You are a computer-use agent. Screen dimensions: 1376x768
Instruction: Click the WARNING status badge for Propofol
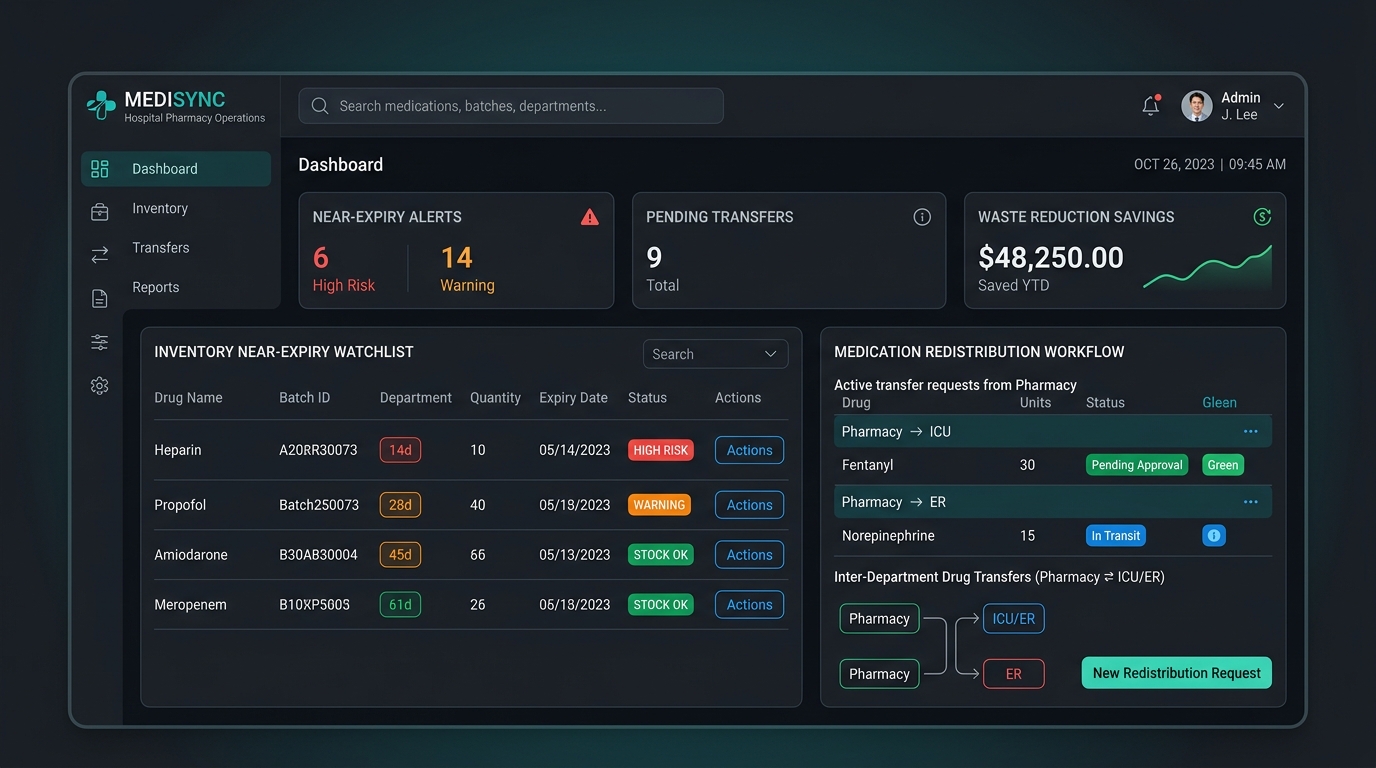coord(659,505)
